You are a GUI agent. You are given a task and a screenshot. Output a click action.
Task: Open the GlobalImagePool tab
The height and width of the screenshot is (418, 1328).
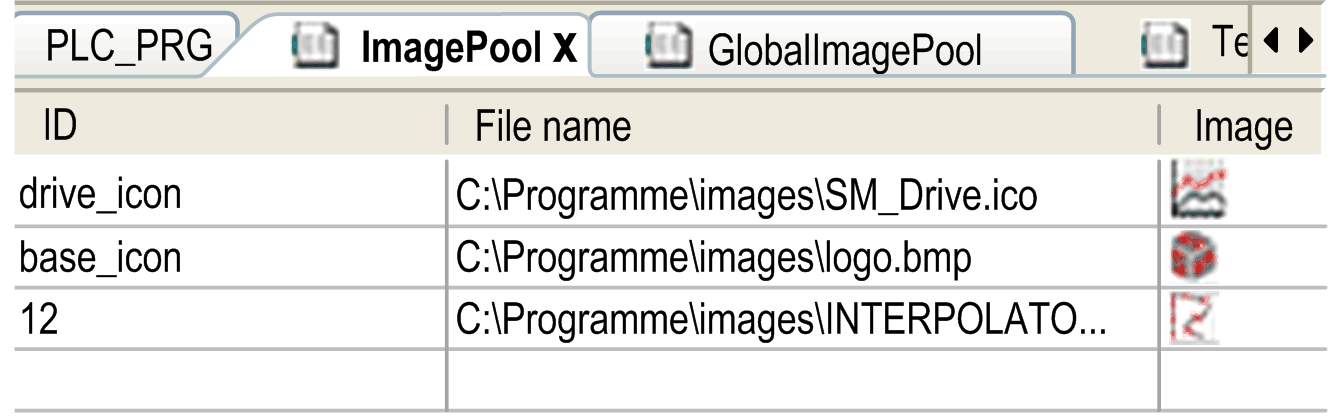[844, 49]
